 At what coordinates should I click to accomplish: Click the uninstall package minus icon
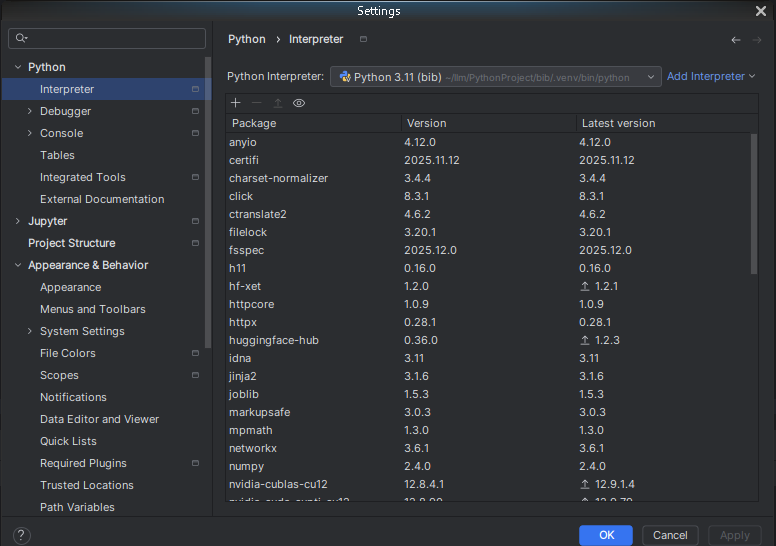pyautogui.click(x=257, y=103)
